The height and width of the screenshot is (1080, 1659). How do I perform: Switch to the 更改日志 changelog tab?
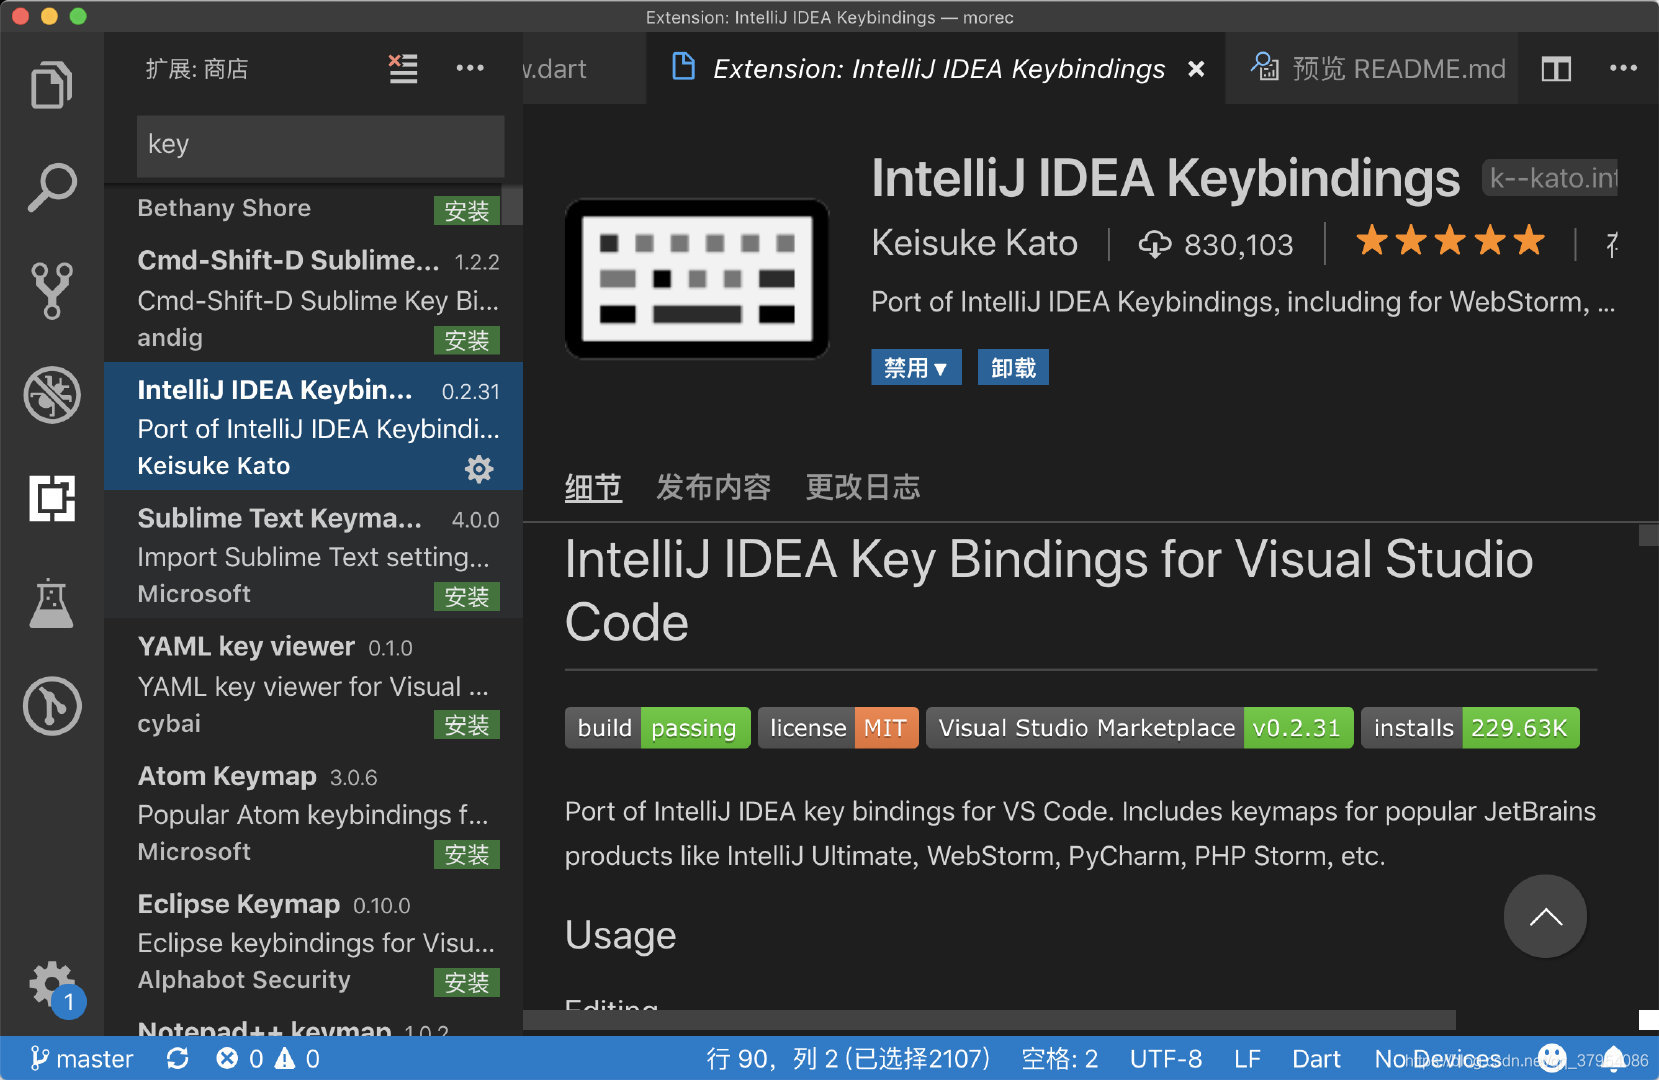click(x=863, y=488)
